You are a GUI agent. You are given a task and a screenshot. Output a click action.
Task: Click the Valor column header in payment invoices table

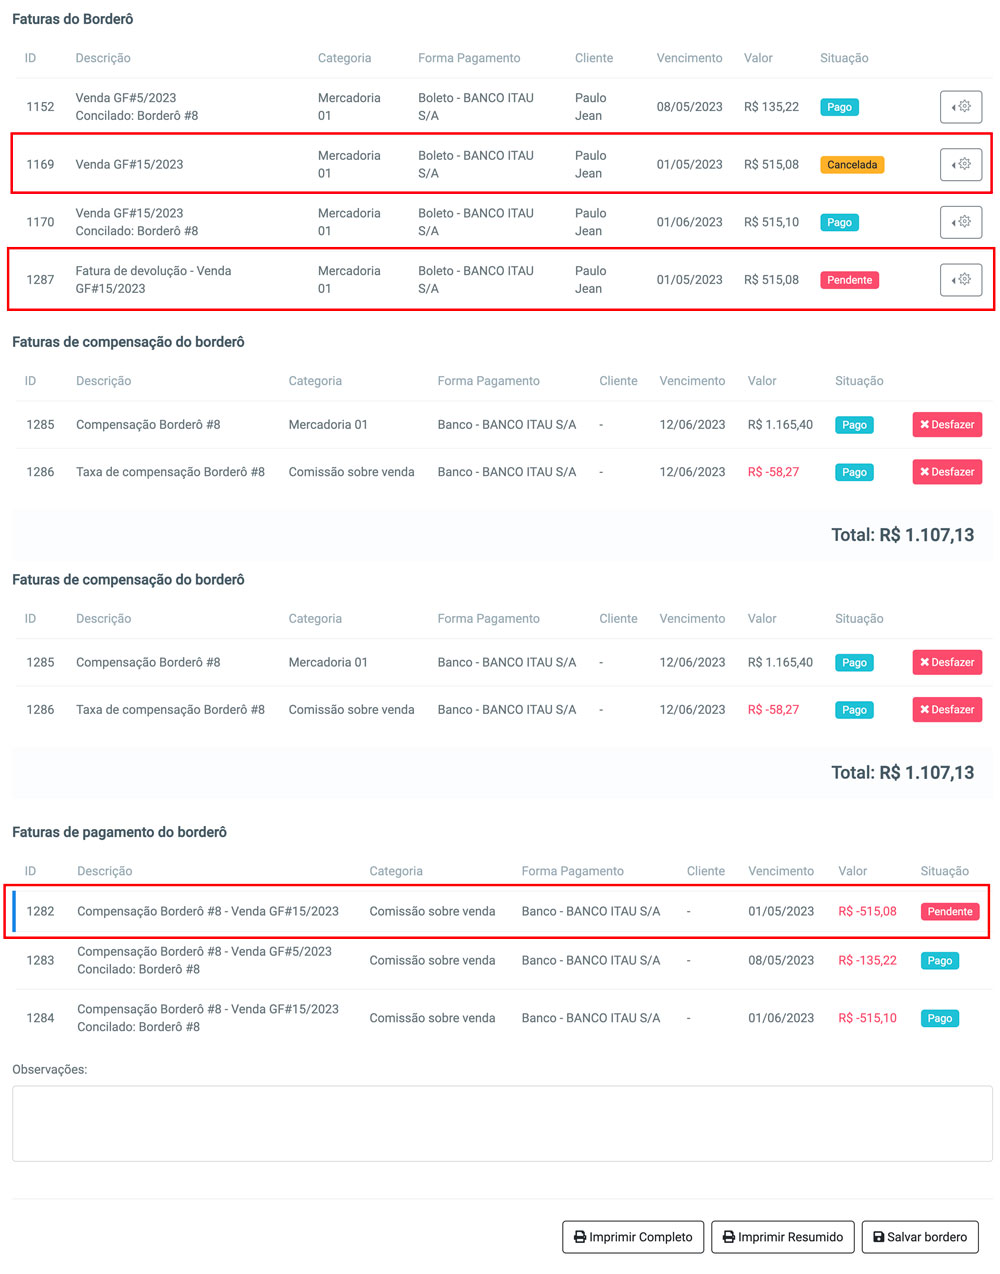tap(853, 871)
